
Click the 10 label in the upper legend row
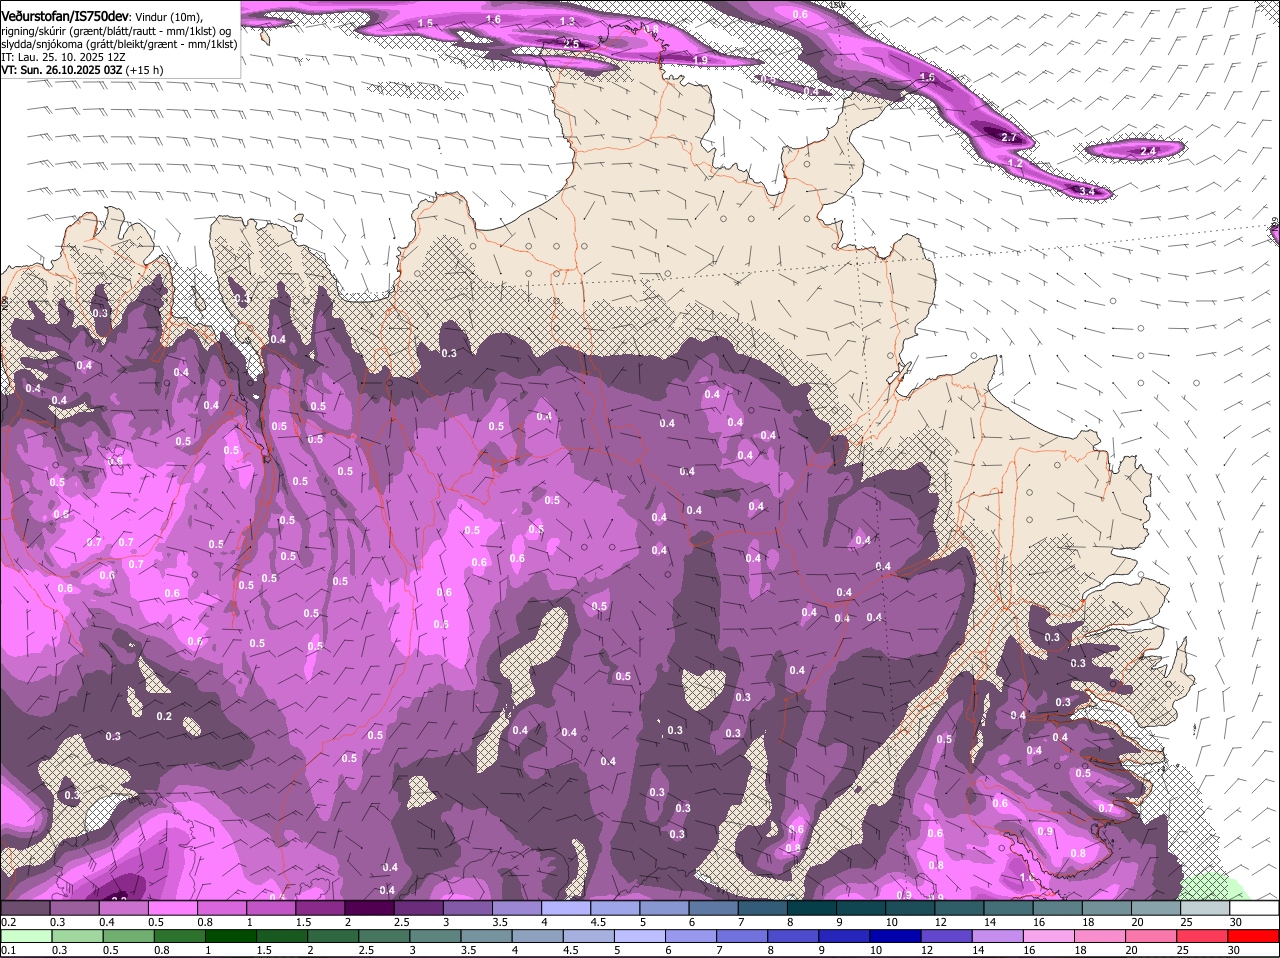(891, 922)
